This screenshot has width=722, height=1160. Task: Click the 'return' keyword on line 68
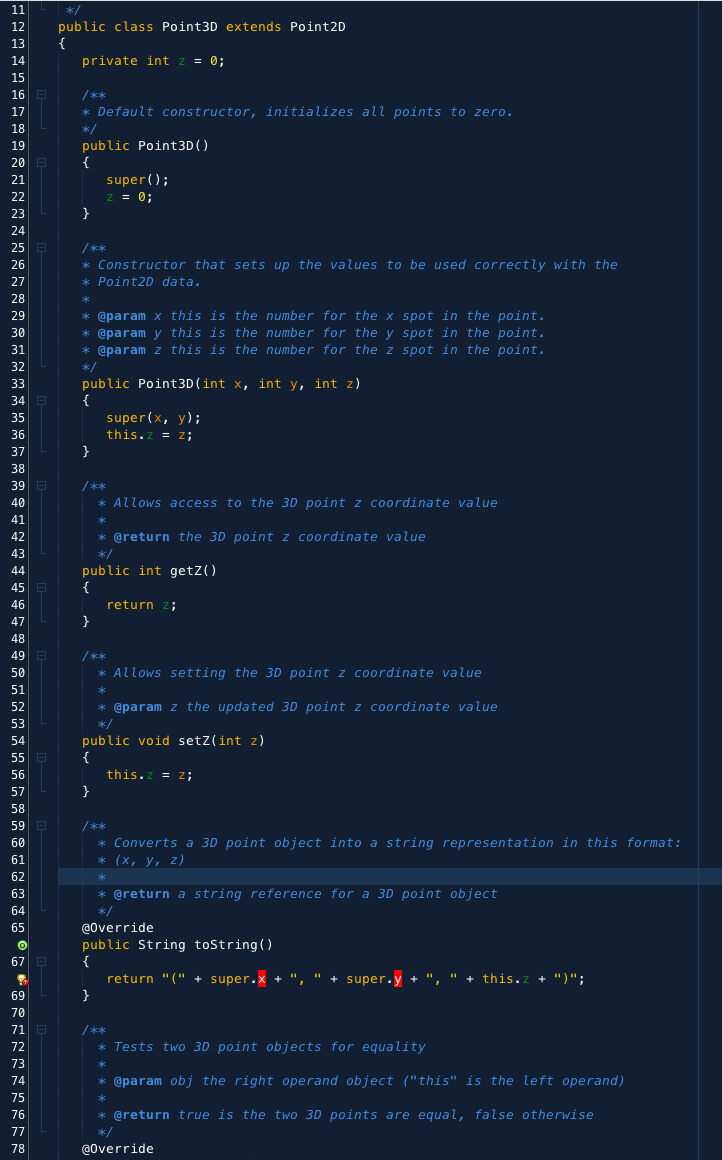129,979
